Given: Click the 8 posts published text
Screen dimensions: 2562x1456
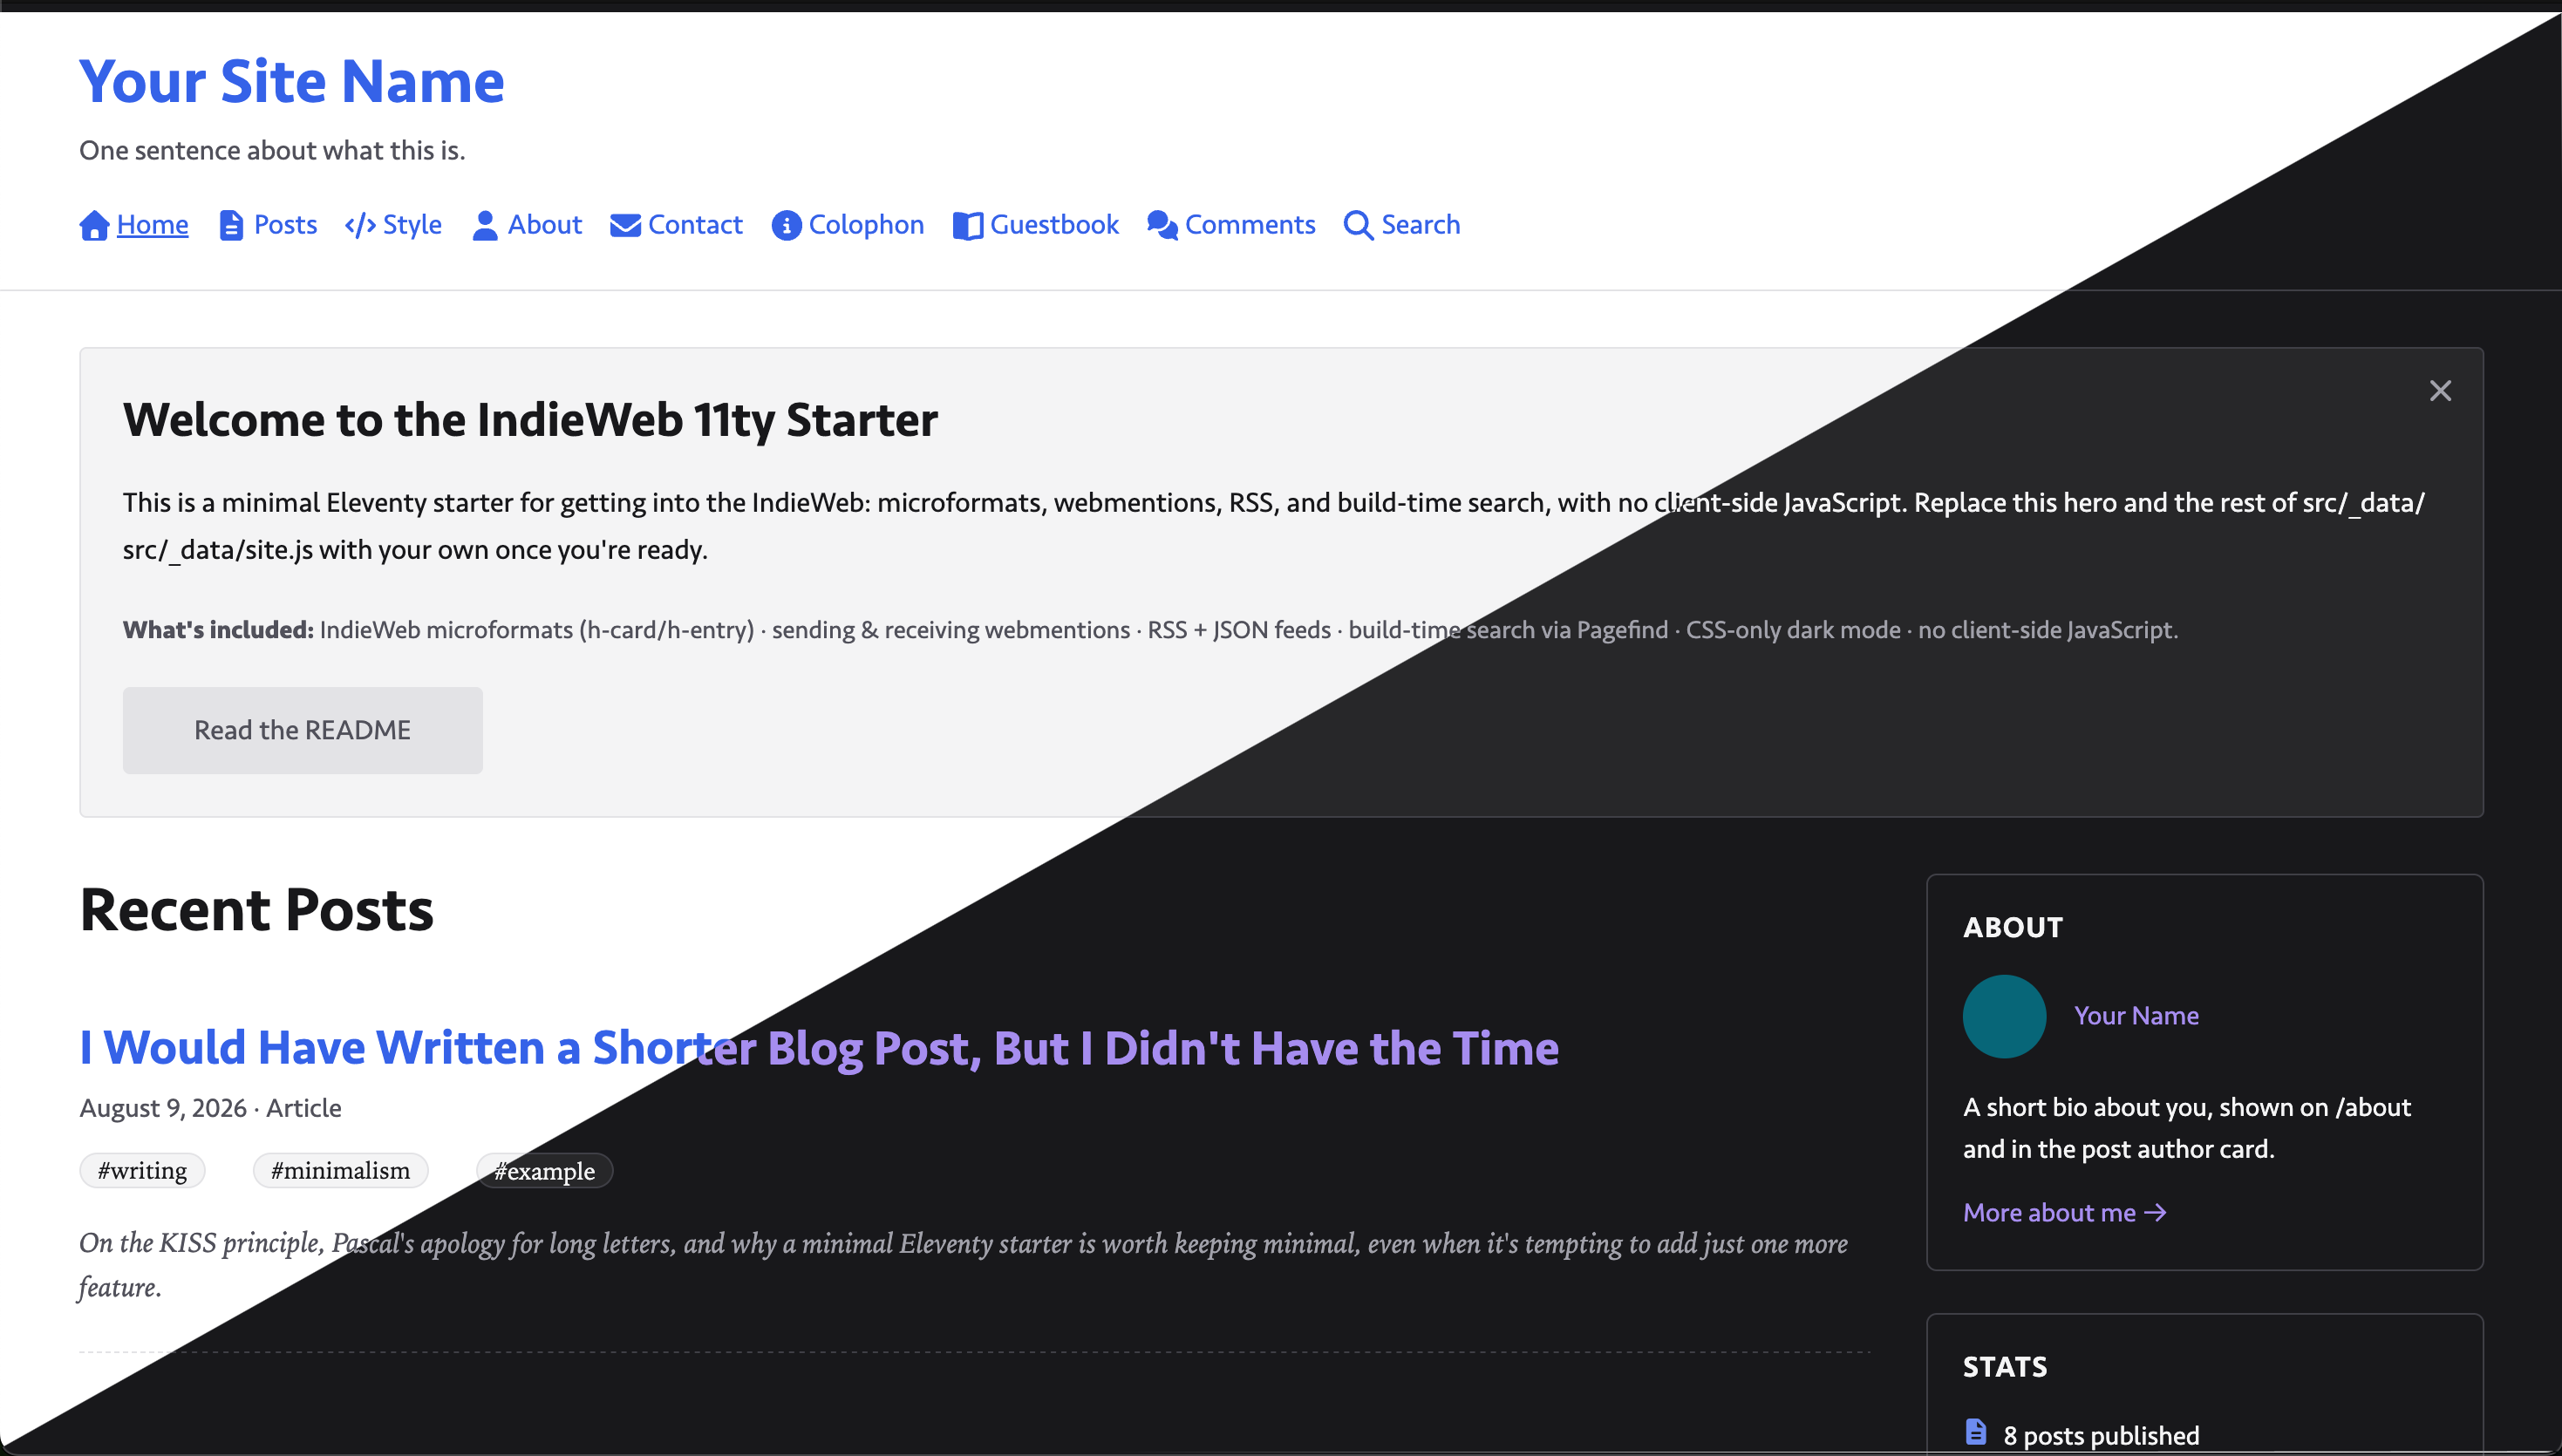Looking at the screenshot, I should pyautogui.click(x=2101, y=1435).
